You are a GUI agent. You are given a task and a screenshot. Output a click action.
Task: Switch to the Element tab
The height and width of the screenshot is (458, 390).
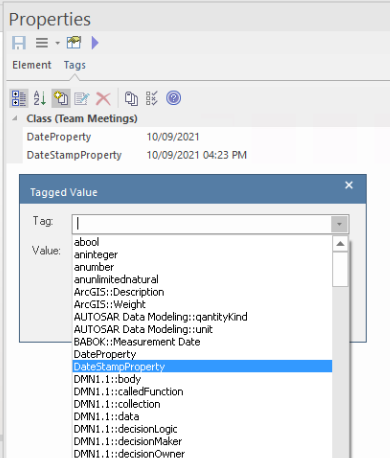[x=32, y=65]
